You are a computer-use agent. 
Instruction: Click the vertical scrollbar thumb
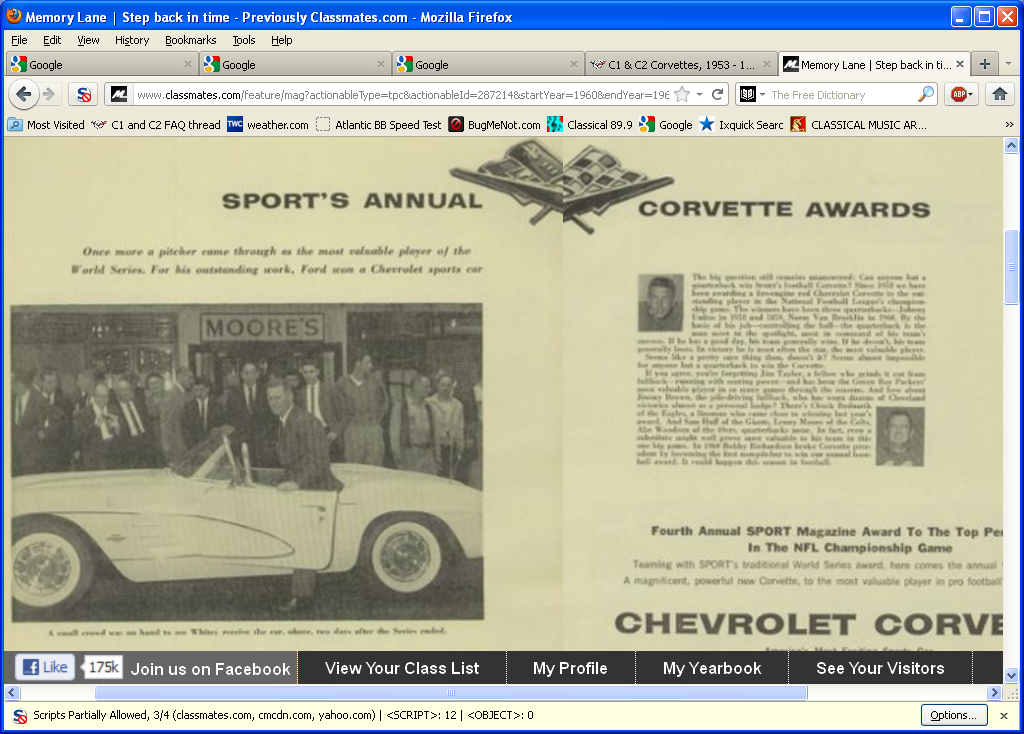coord(1011,266)
